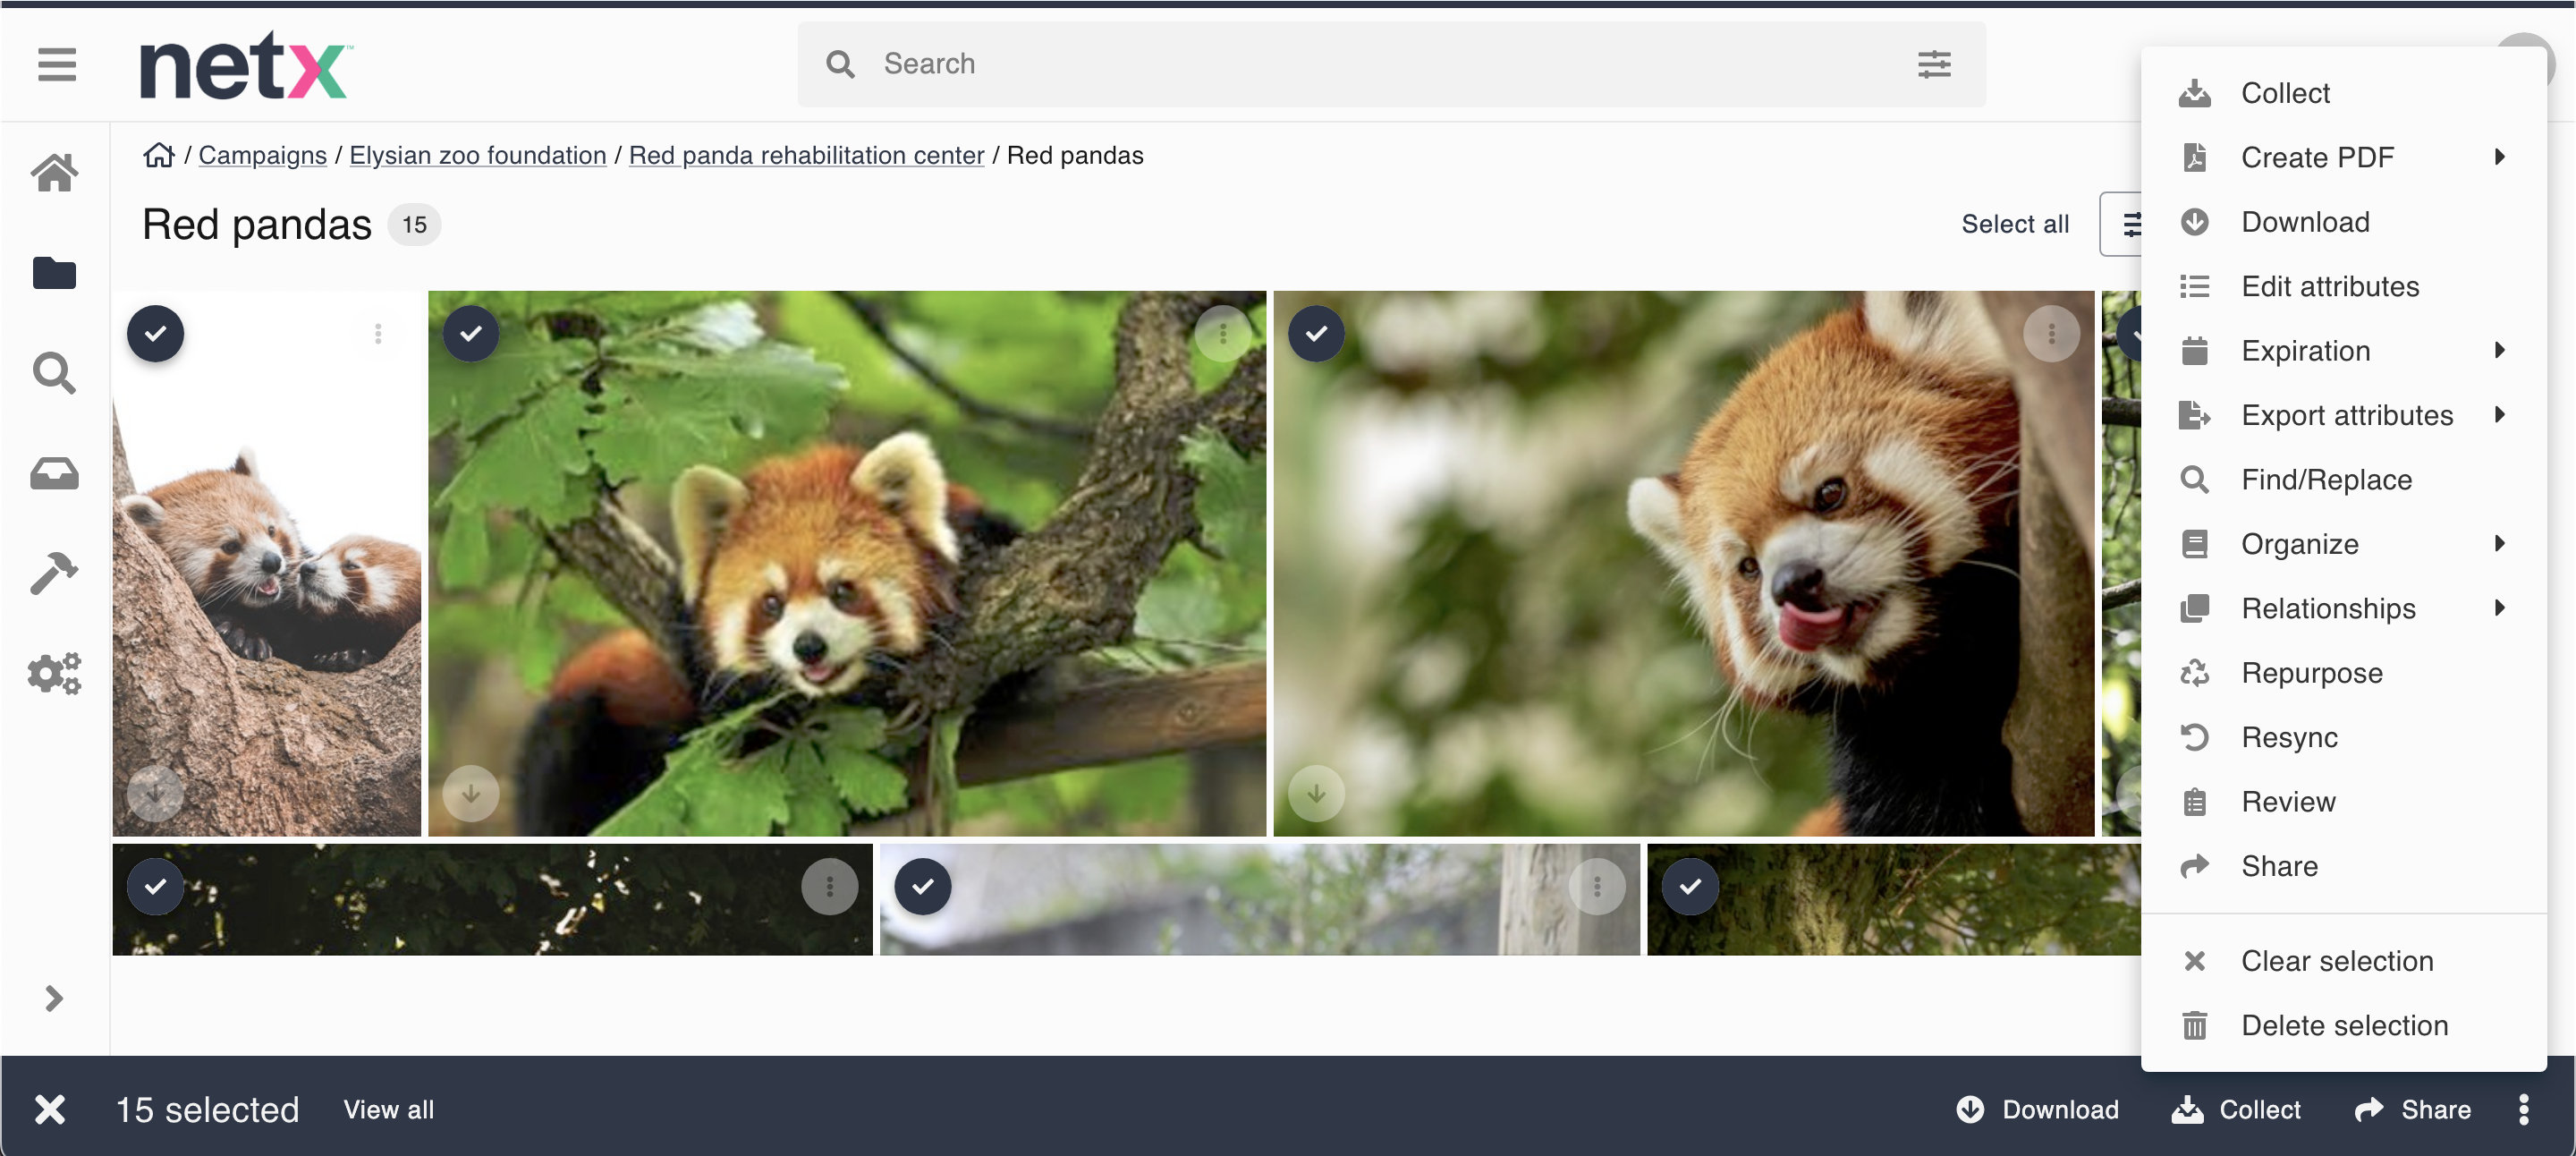
Task: Expand the Create PDF submenu
Action: [2499, 157]
